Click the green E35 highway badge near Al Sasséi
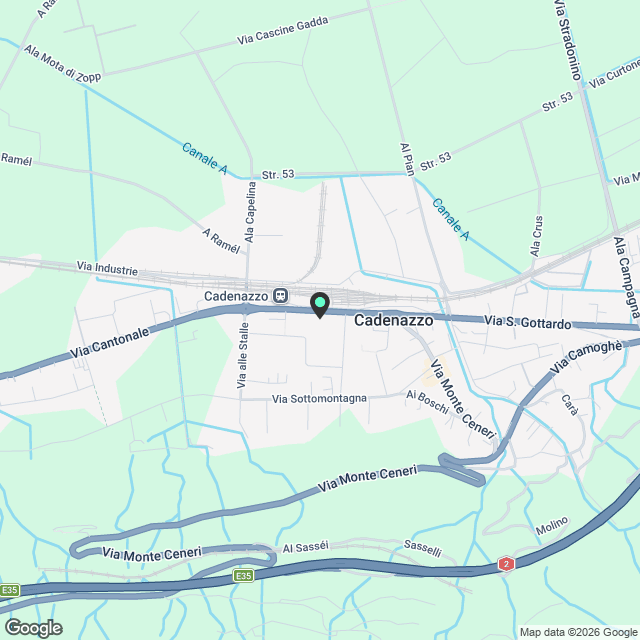Viewport: 640px width, 640px height. 244,576
